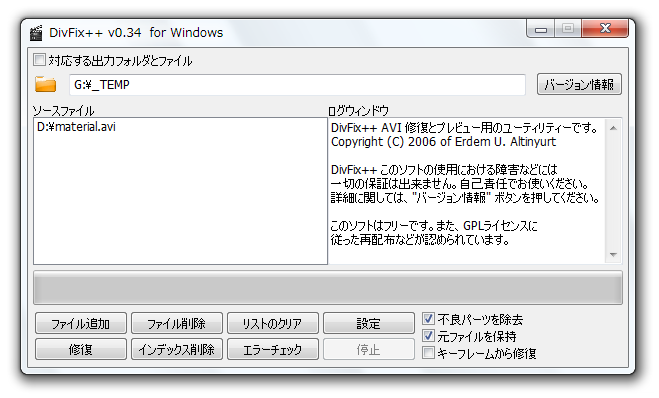
Task: Click インデックス削除 button
Action: [177, 349]
